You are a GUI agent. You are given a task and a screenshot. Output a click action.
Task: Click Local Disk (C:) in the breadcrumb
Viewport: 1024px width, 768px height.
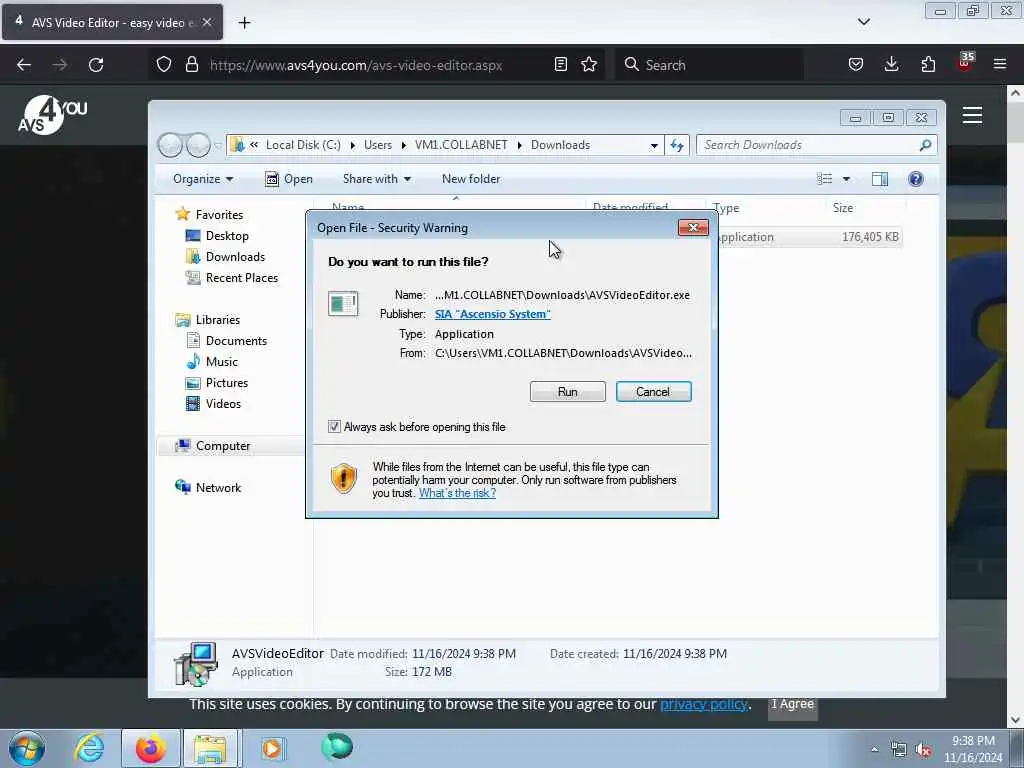click(303, 145)
